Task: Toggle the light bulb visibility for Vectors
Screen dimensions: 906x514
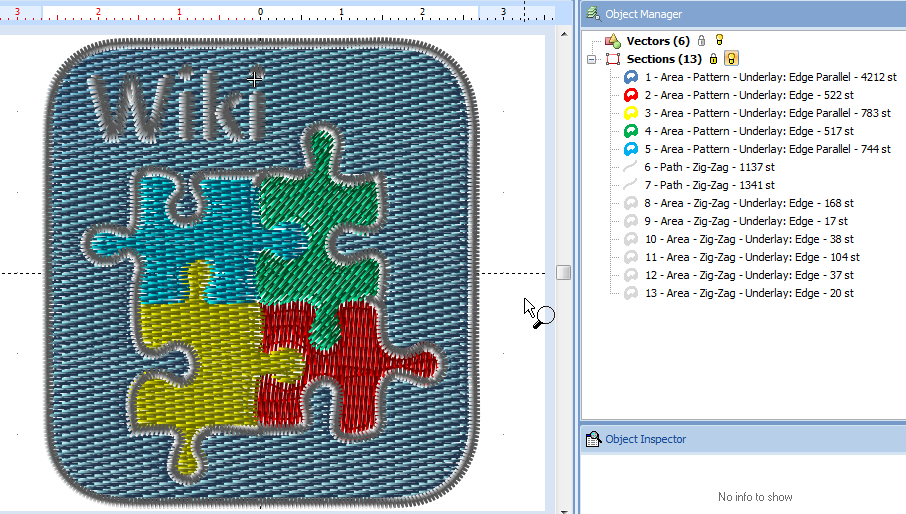Action: [719, 41]
